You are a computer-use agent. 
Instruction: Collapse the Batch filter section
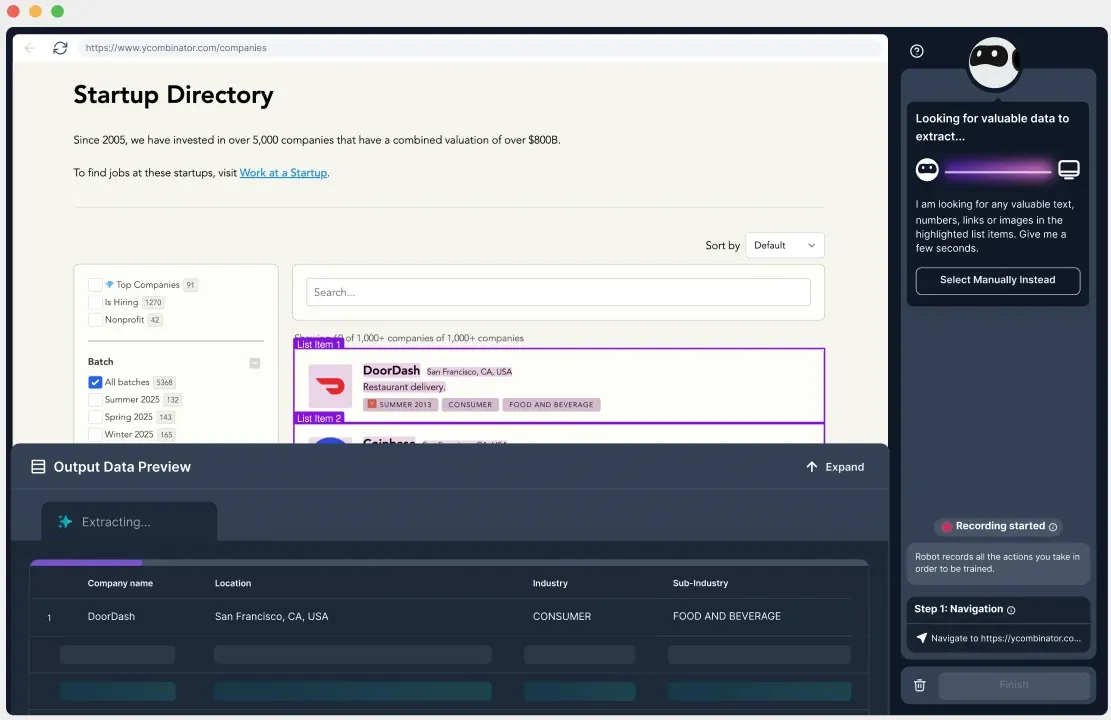click(x=254, y=363)
